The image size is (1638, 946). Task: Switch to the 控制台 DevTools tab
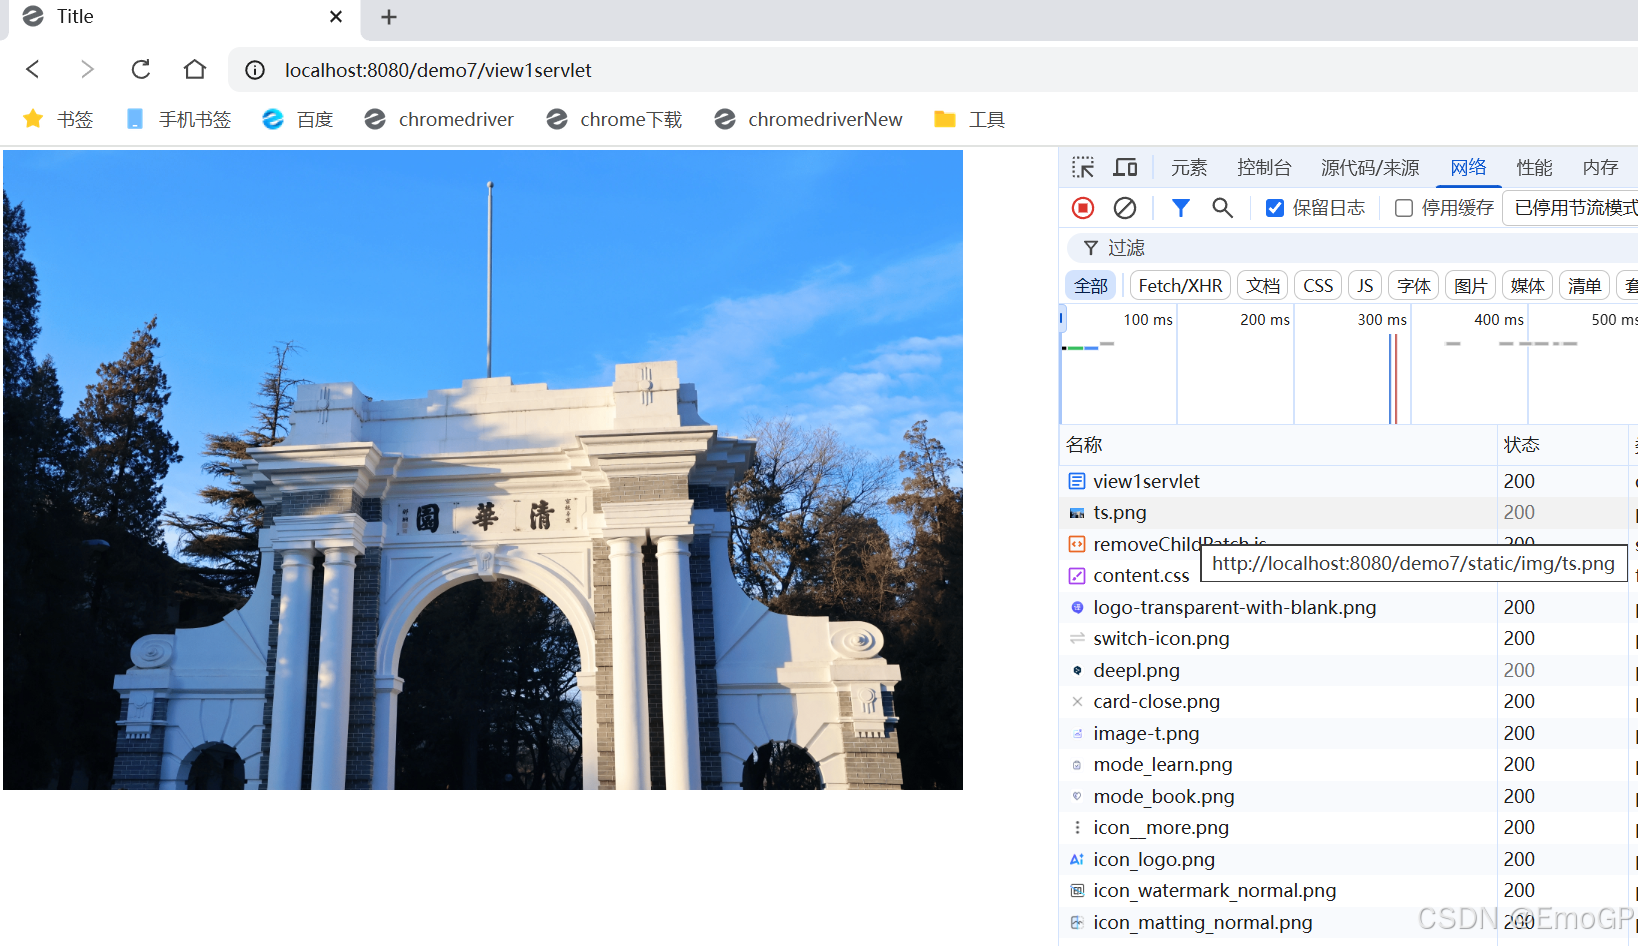point(1264,167)
